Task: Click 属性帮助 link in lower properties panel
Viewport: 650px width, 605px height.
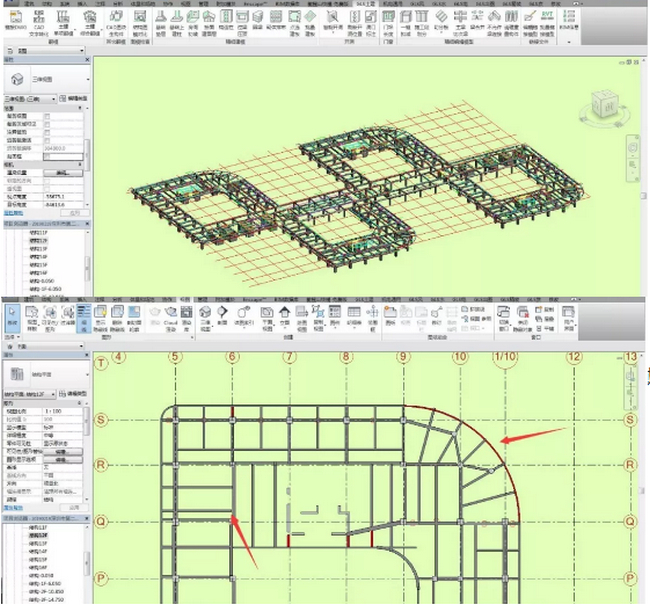Action: (14, 508)
